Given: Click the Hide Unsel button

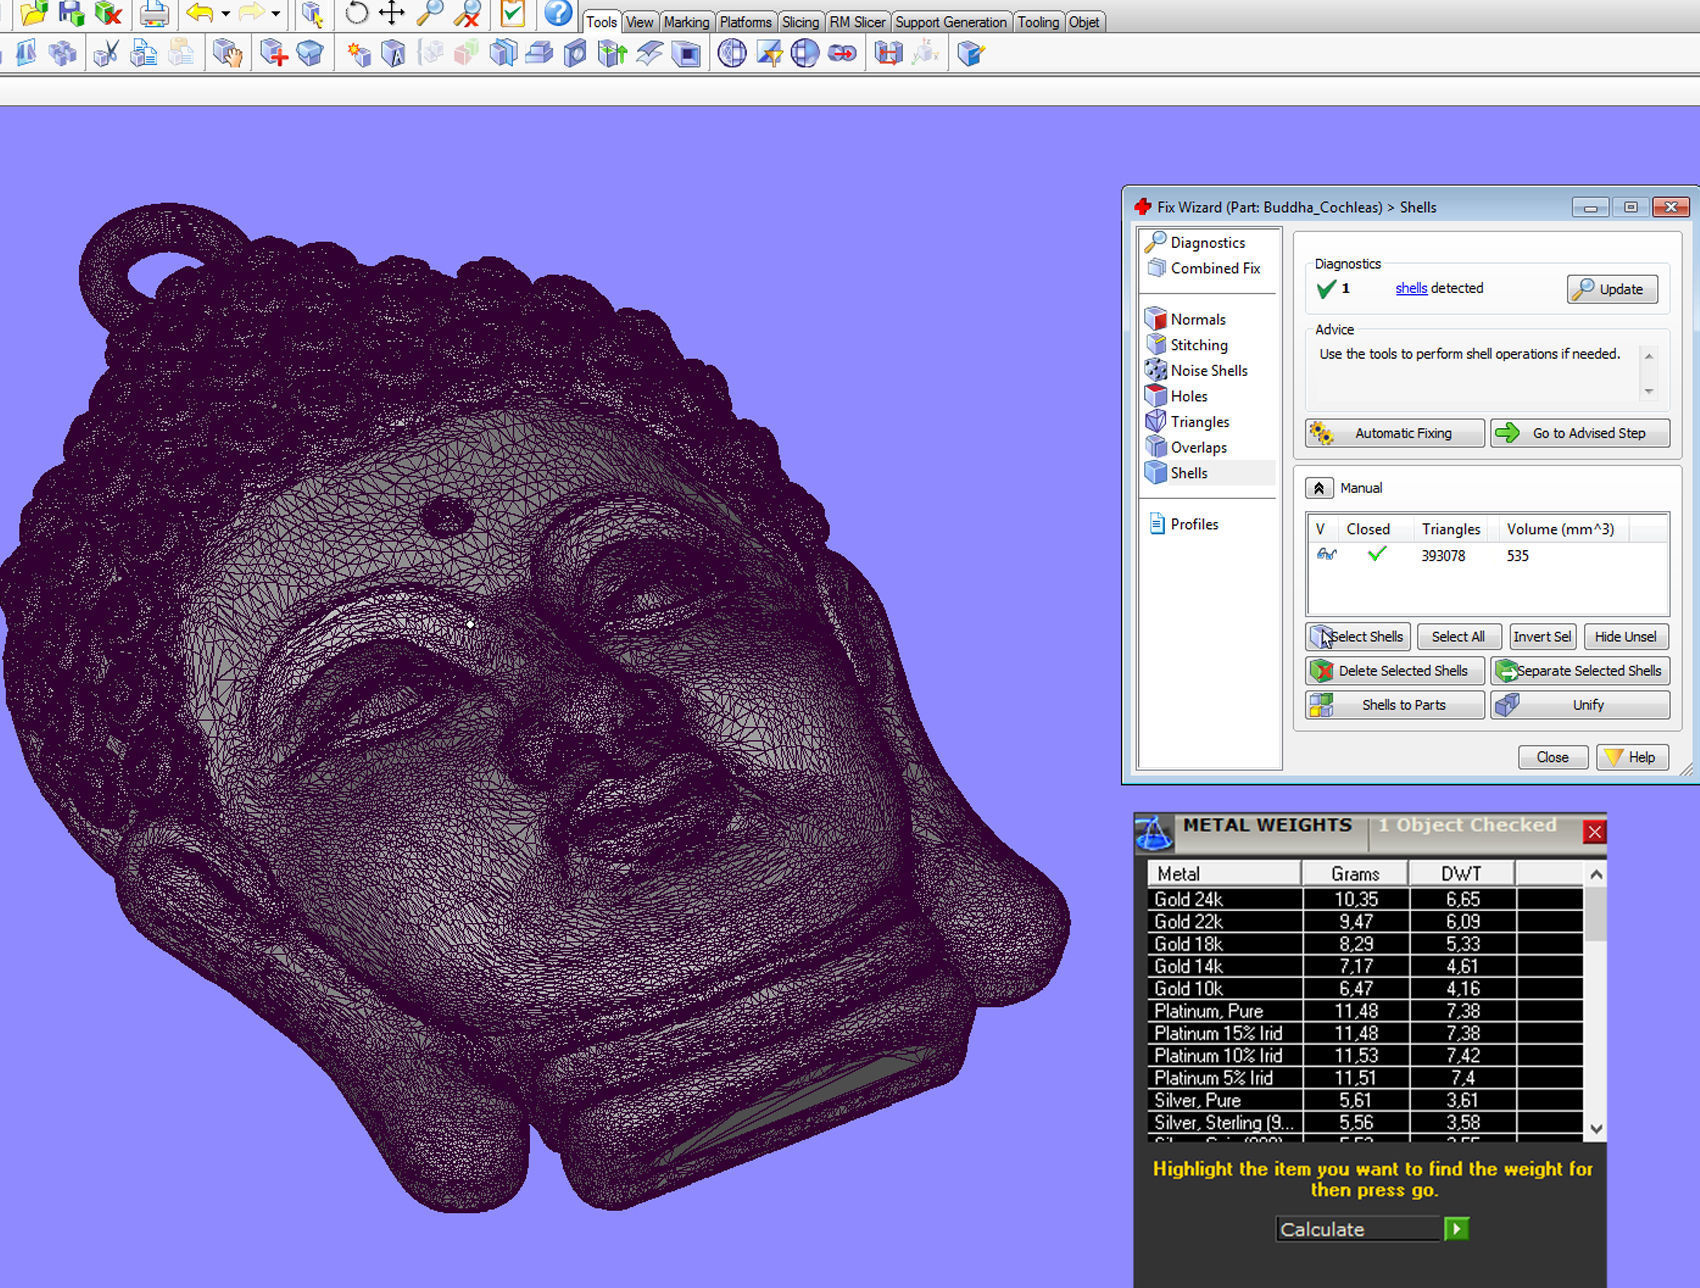Looking at the screenshot, I should click(x=1625, y=637).
